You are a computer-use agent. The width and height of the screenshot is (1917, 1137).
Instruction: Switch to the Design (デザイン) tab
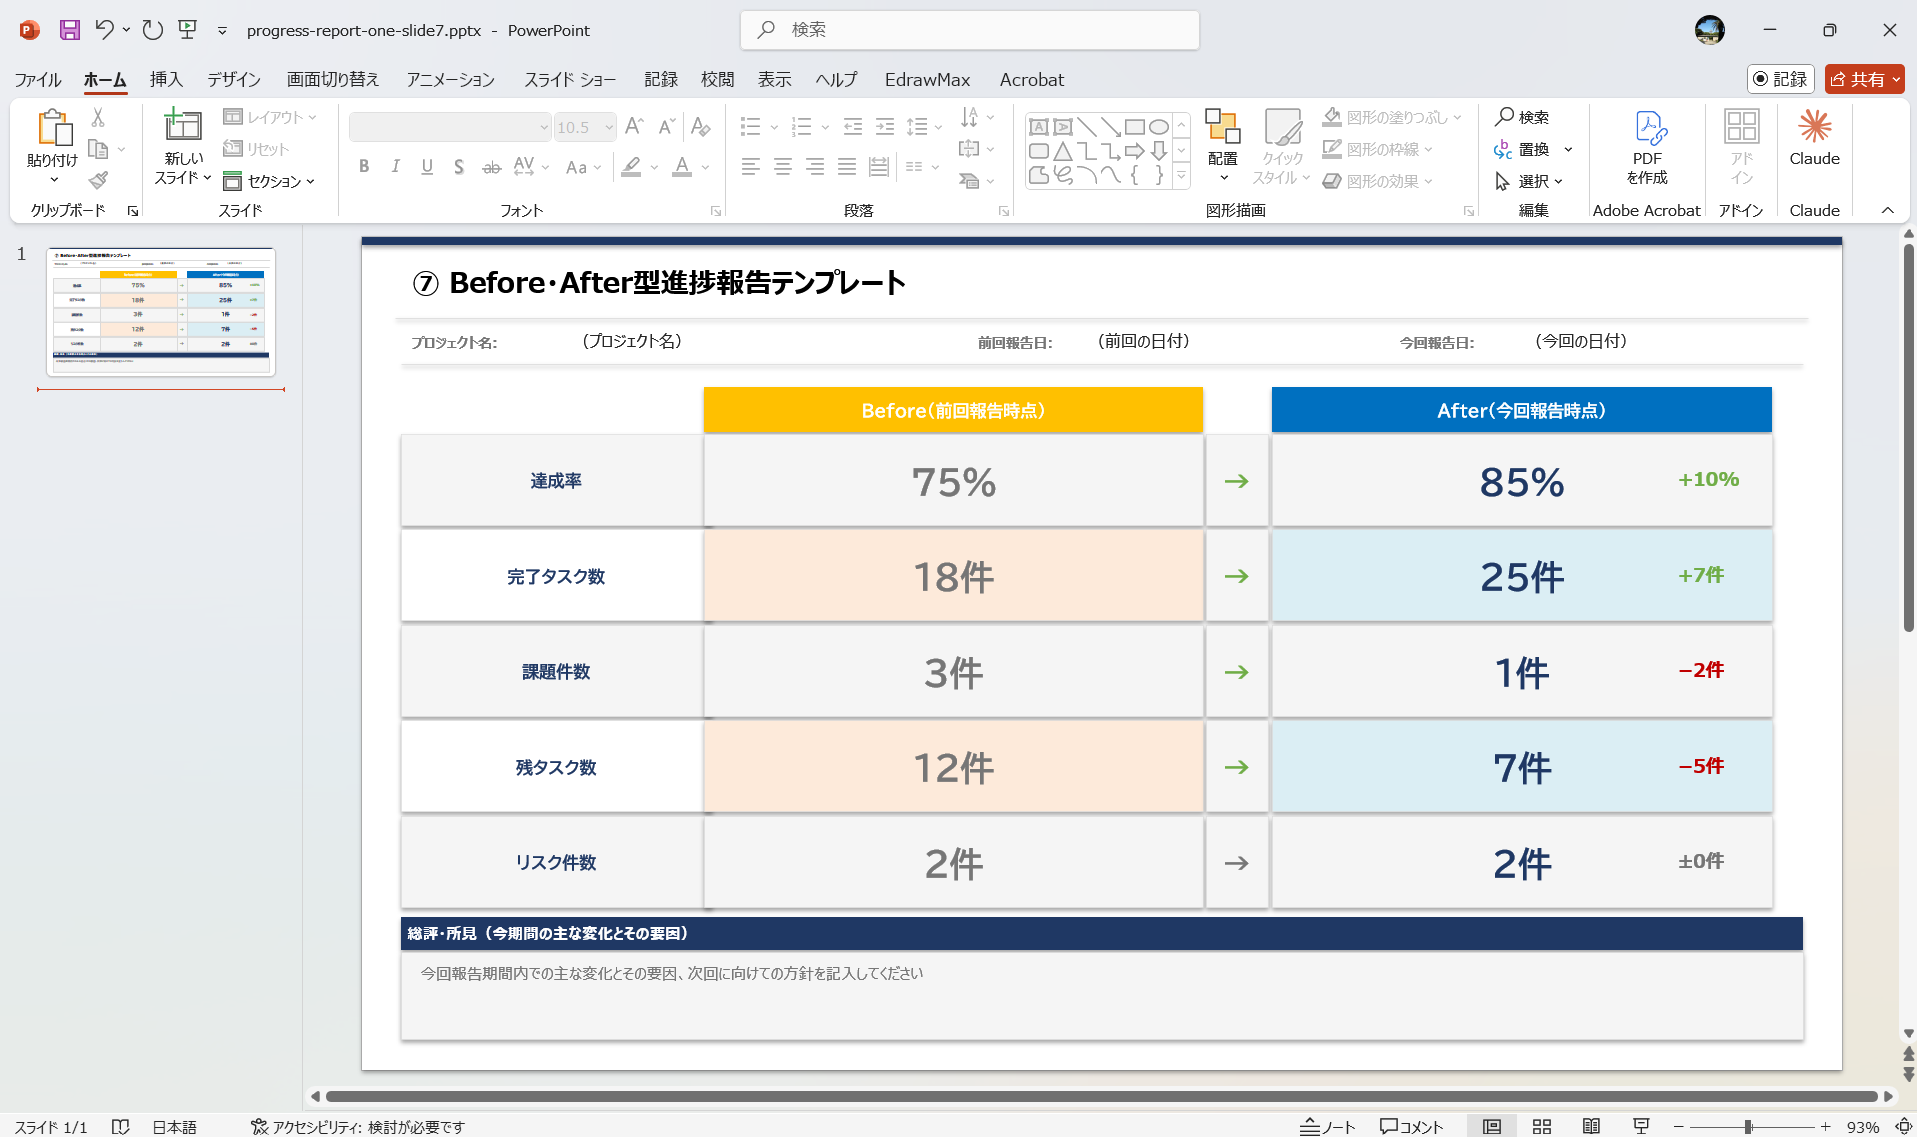coord(234,79)
